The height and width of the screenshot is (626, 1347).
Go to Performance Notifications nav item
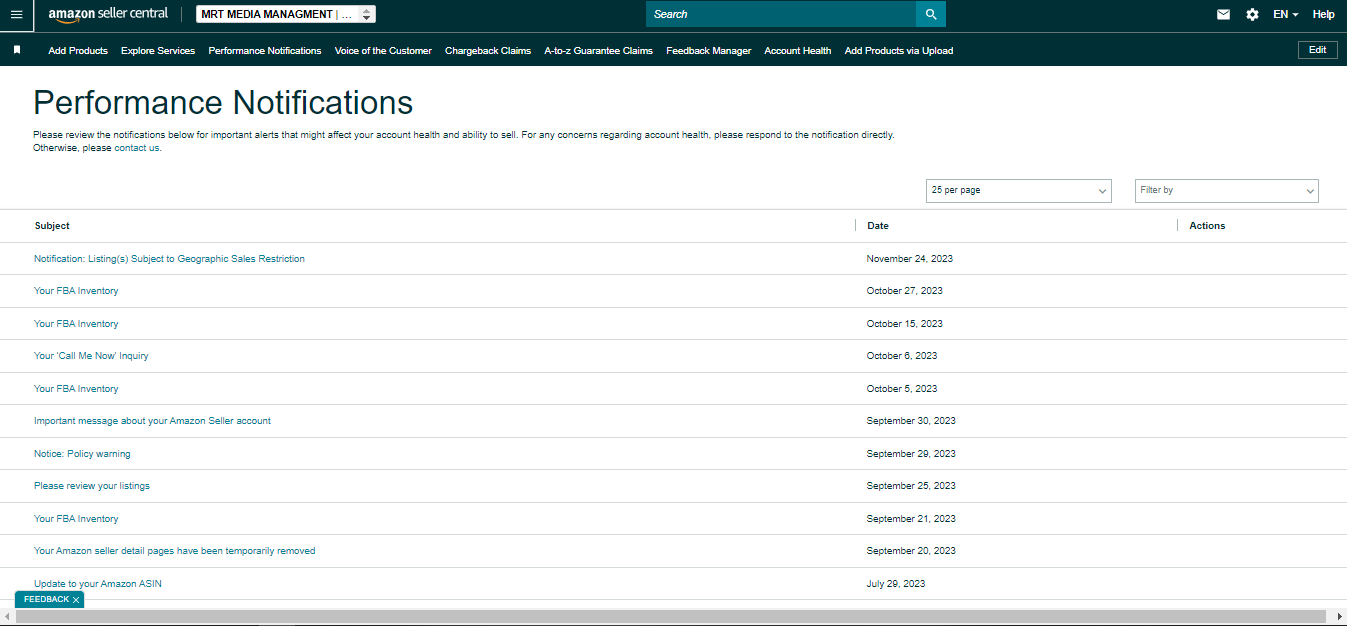tap(265, 50)
